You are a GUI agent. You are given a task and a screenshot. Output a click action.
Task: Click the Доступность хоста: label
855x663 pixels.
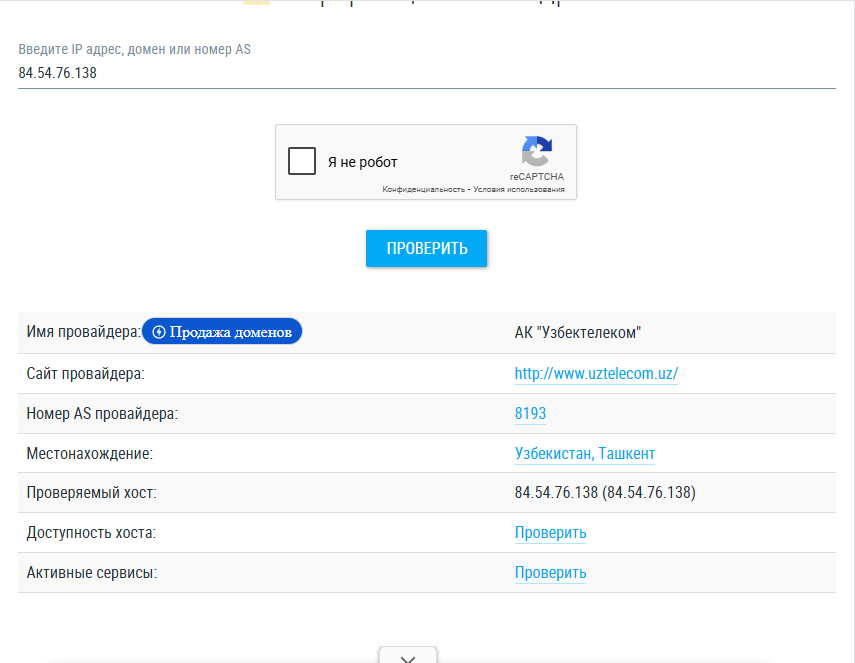point(91,533)
